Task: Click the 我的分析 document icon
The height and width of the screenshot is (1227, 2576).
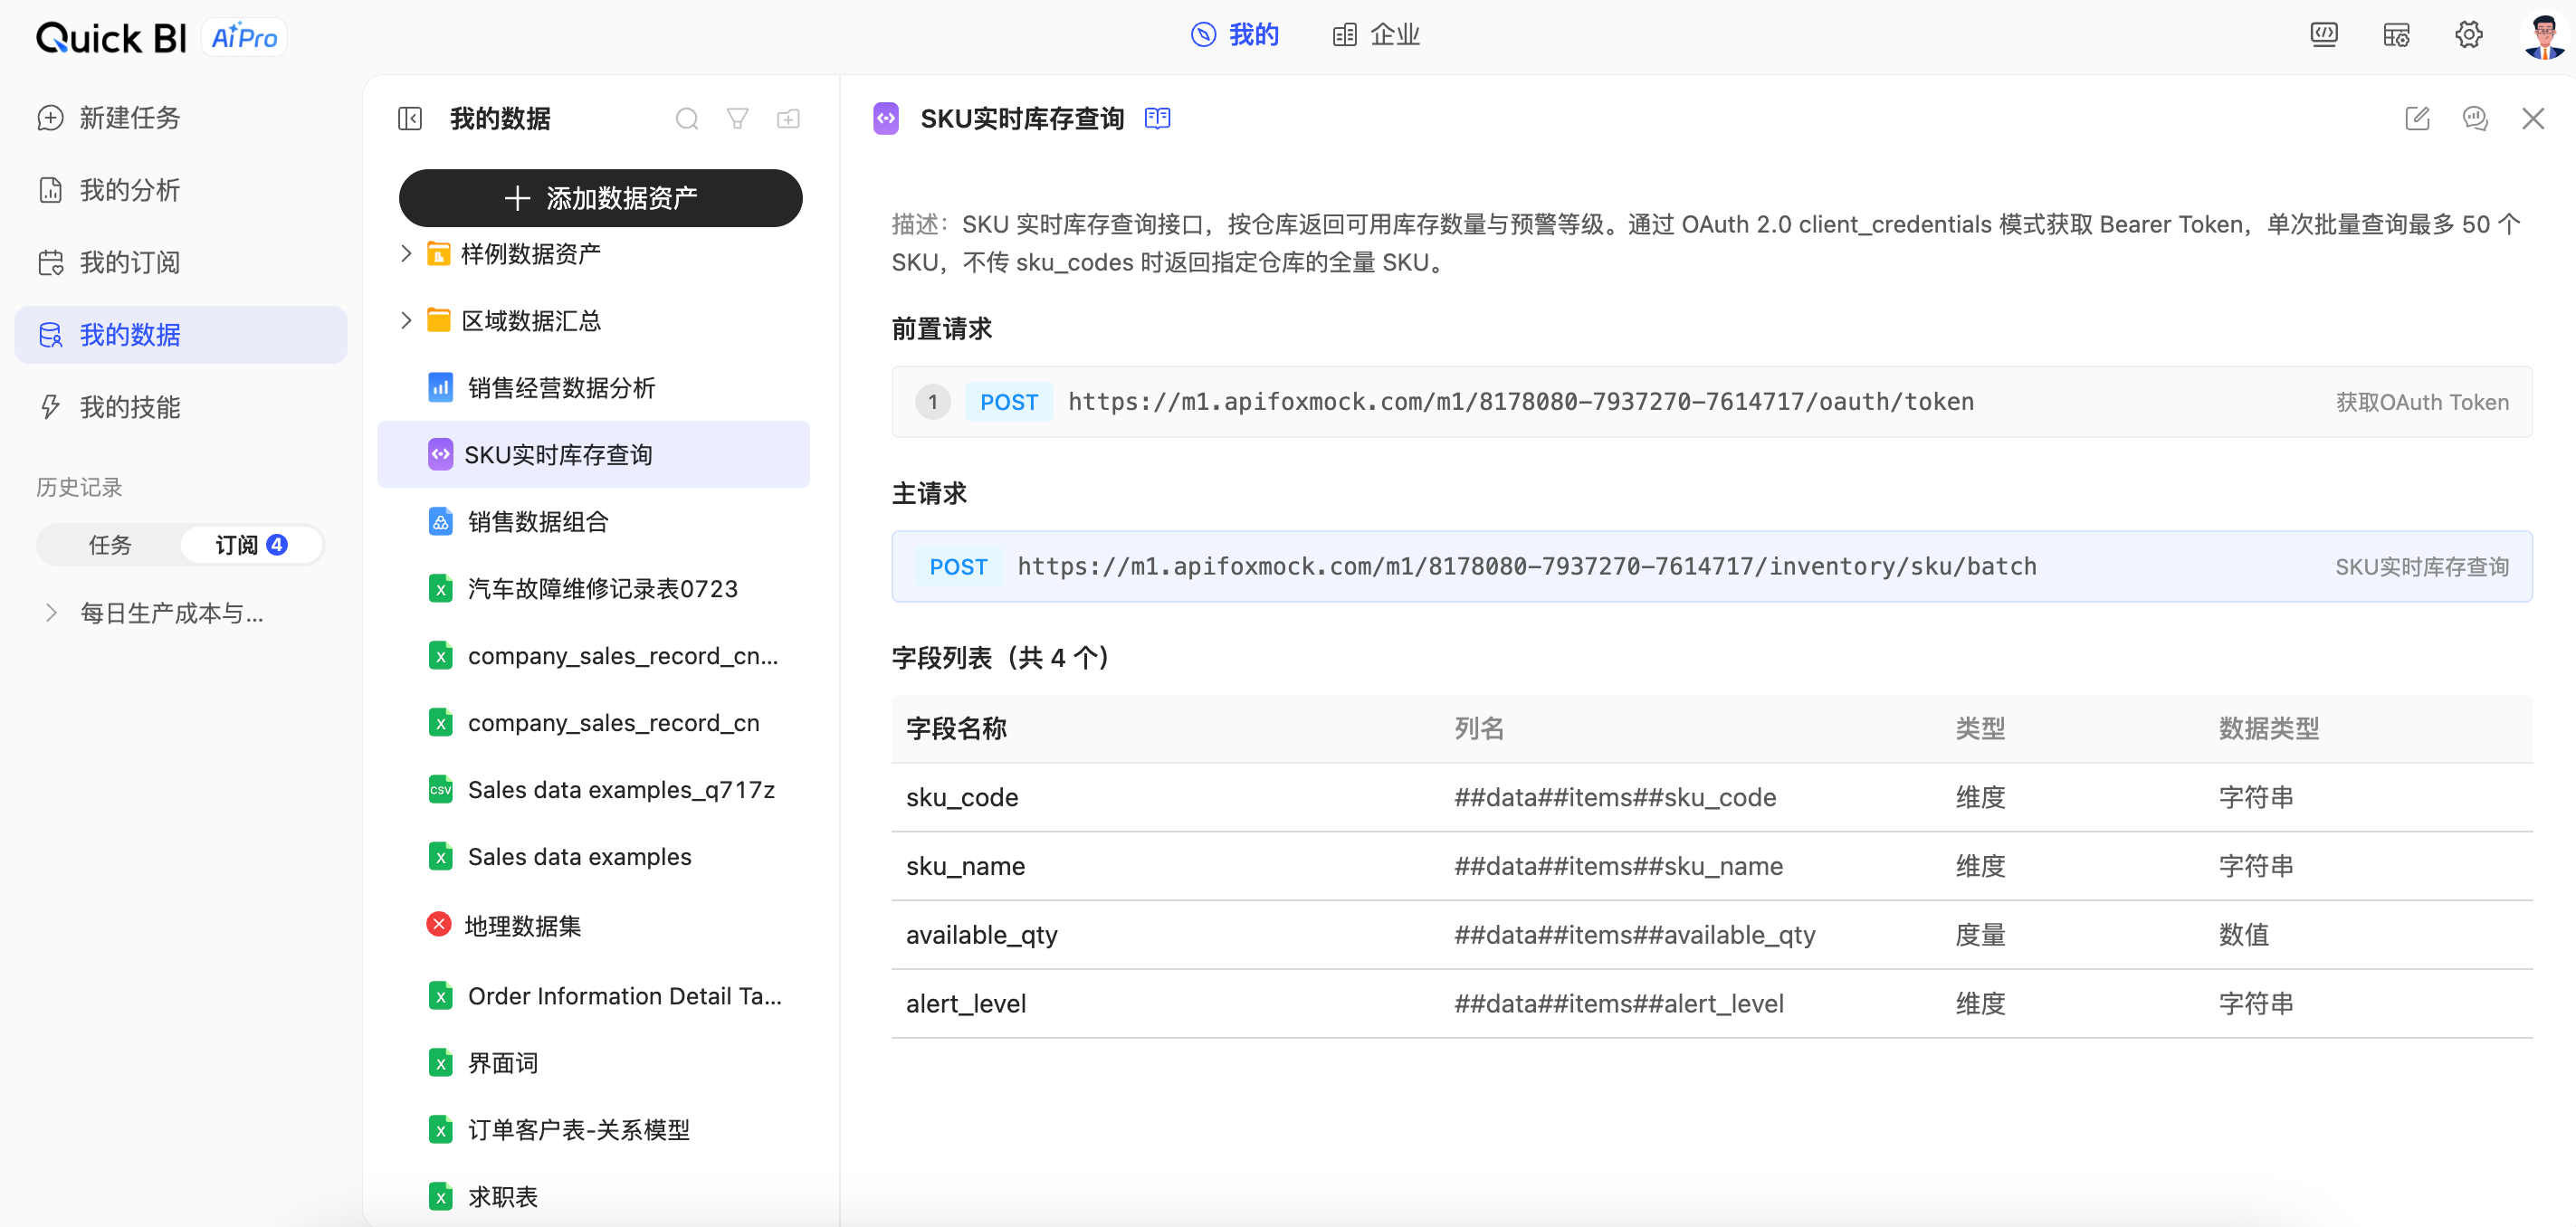Action: [x=51, y=190]
